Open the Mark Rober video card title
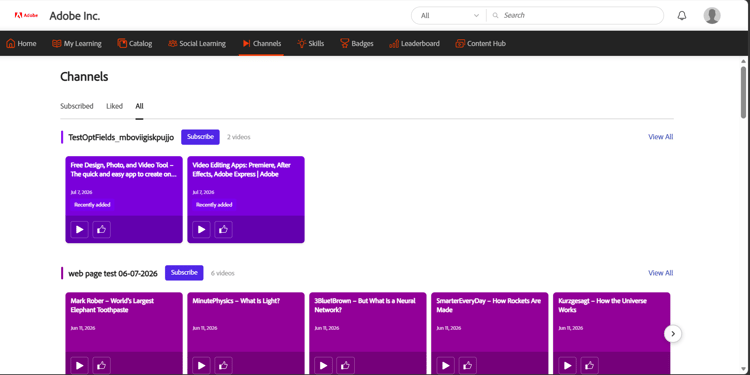The height and width of the screenshot is (375, 750). click(112, 305)
